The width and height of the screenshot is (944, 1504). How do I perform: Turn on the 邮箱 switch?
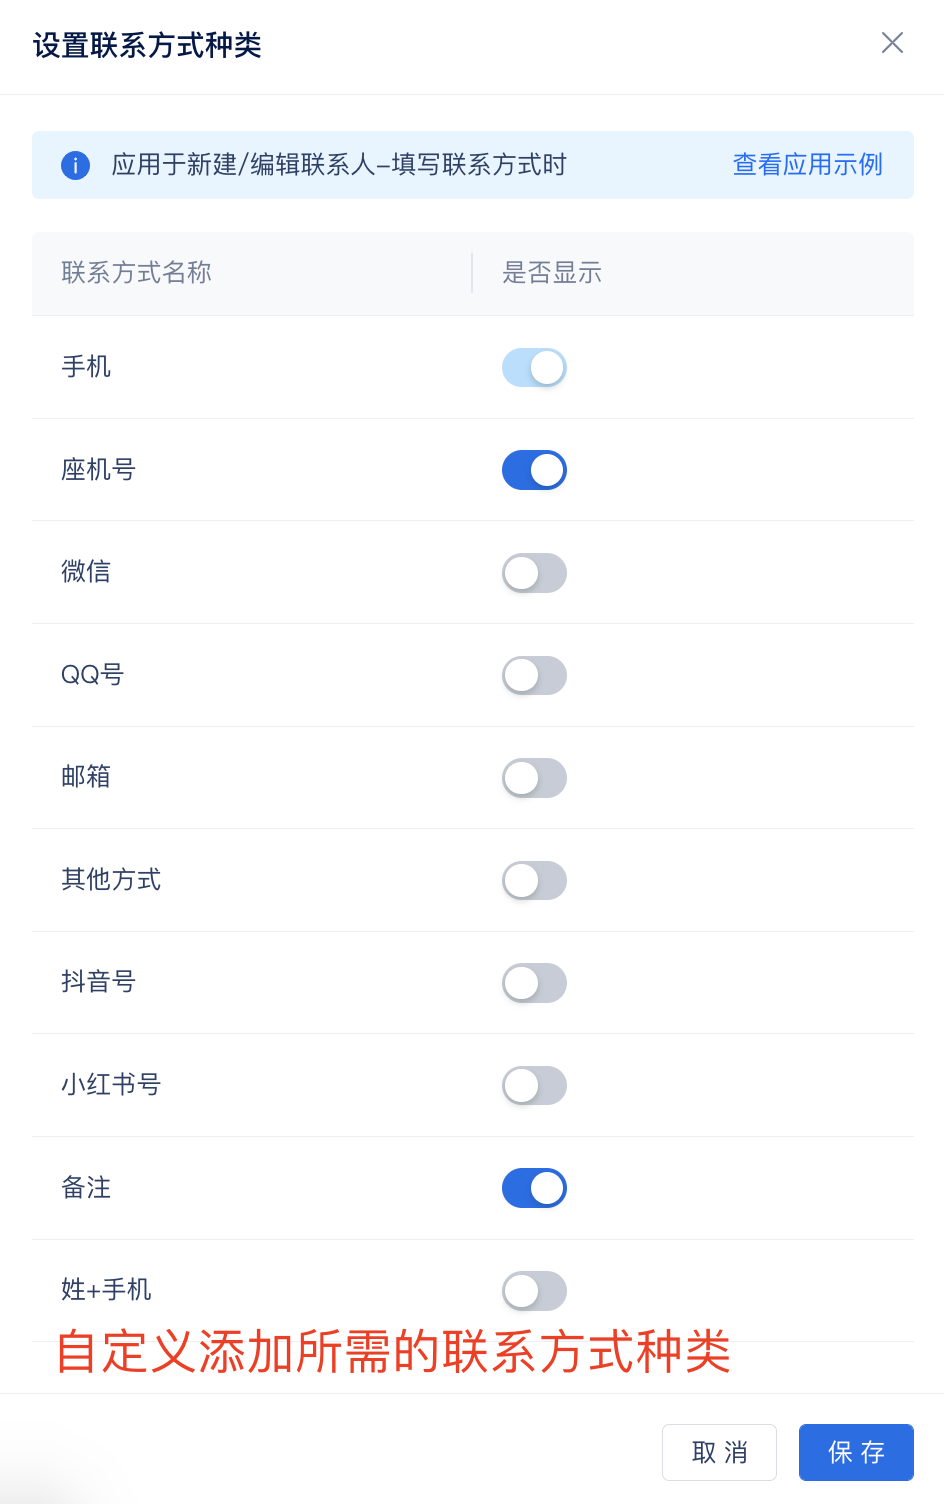coord(534,778)
